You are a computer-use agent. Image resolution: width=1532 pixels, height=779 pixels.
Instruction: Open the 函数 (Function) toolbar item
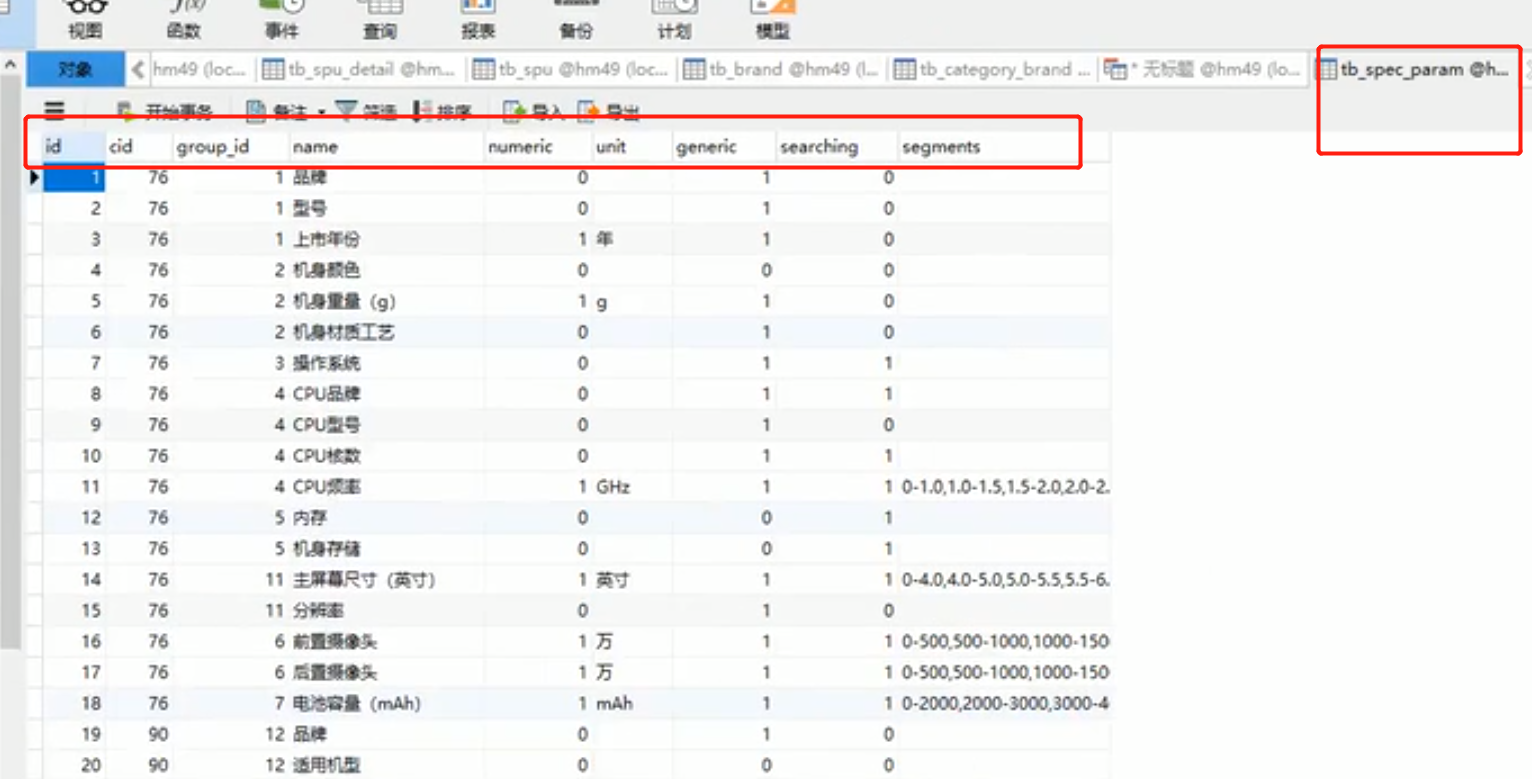(183, 20)
